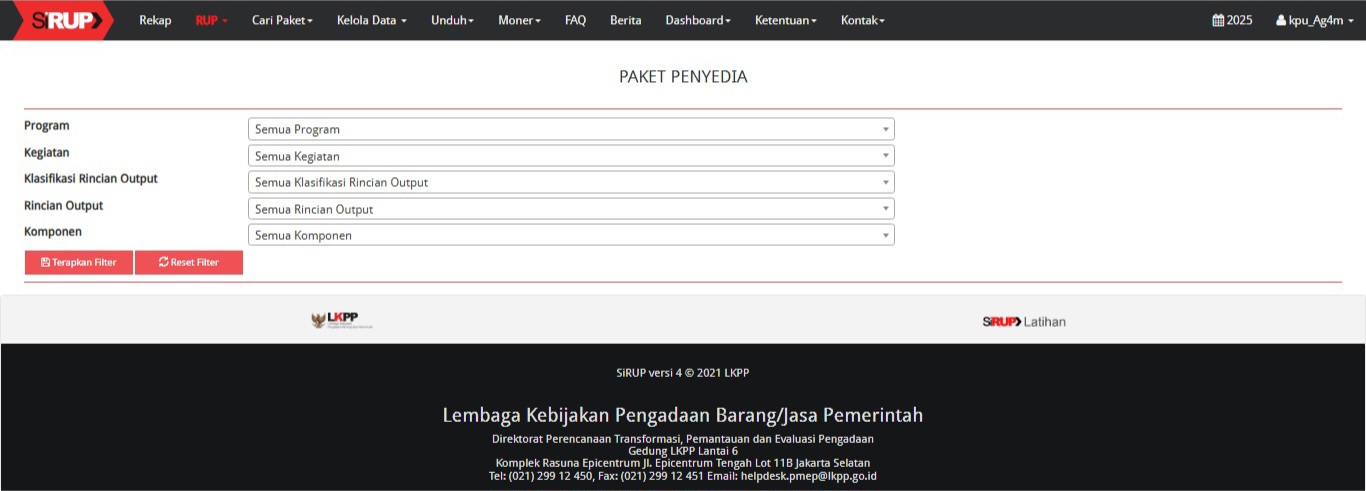
Task: Open the Moner menu
Action: [x=519, y=20]
